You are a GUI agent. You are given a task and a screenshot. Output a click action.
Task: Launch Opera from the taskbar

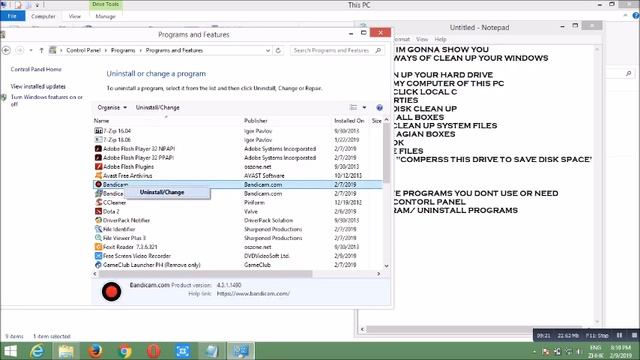pyautogui.click(x=153, y=351)
